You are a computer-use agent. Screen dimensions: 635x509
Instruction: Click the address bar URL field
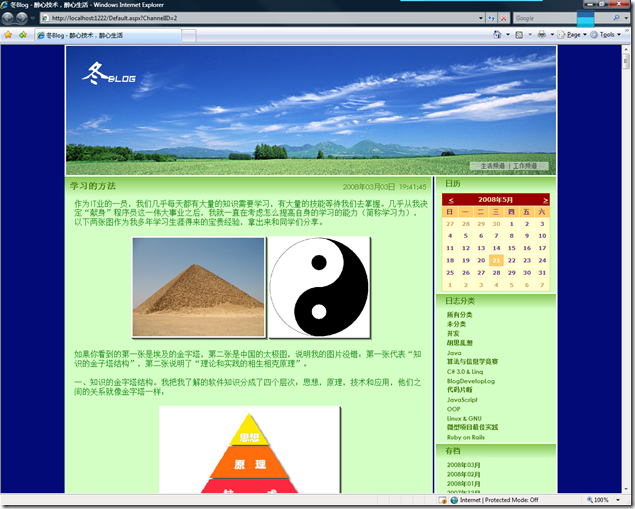tap(259, 18)
